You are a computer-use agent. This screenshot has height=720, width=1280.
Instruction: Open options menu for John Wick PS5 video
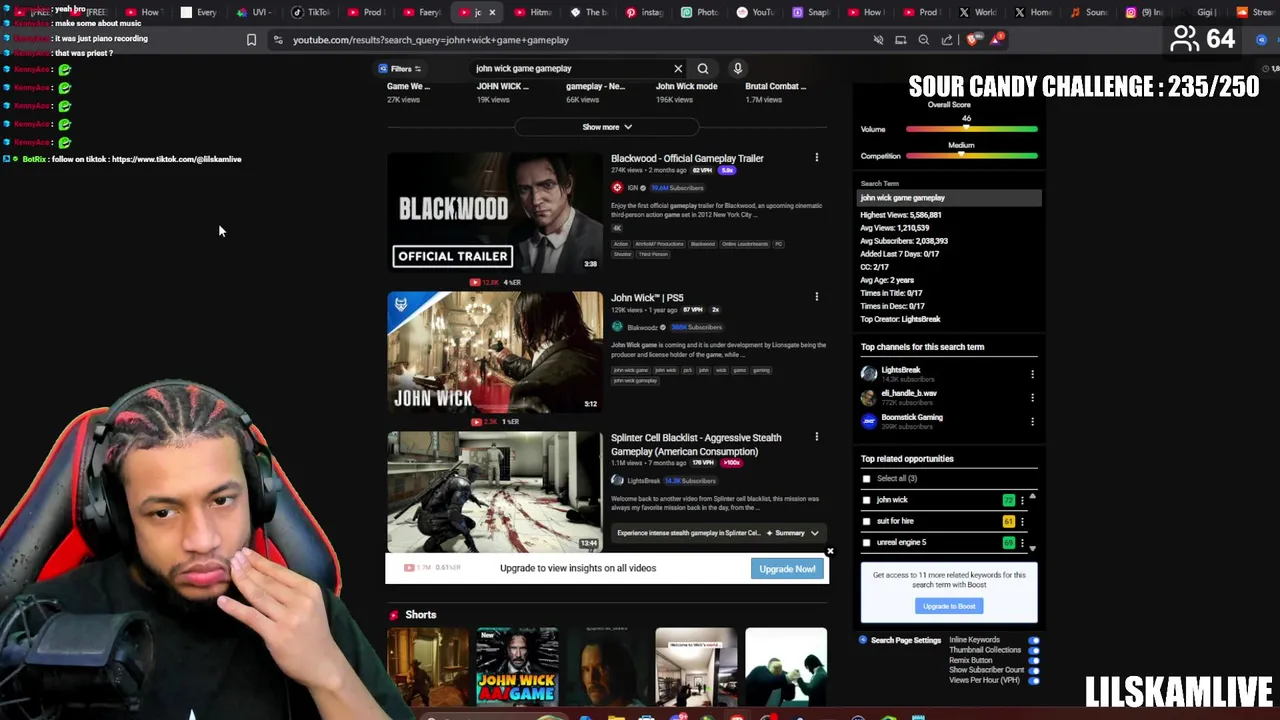(x=816, y=297)
